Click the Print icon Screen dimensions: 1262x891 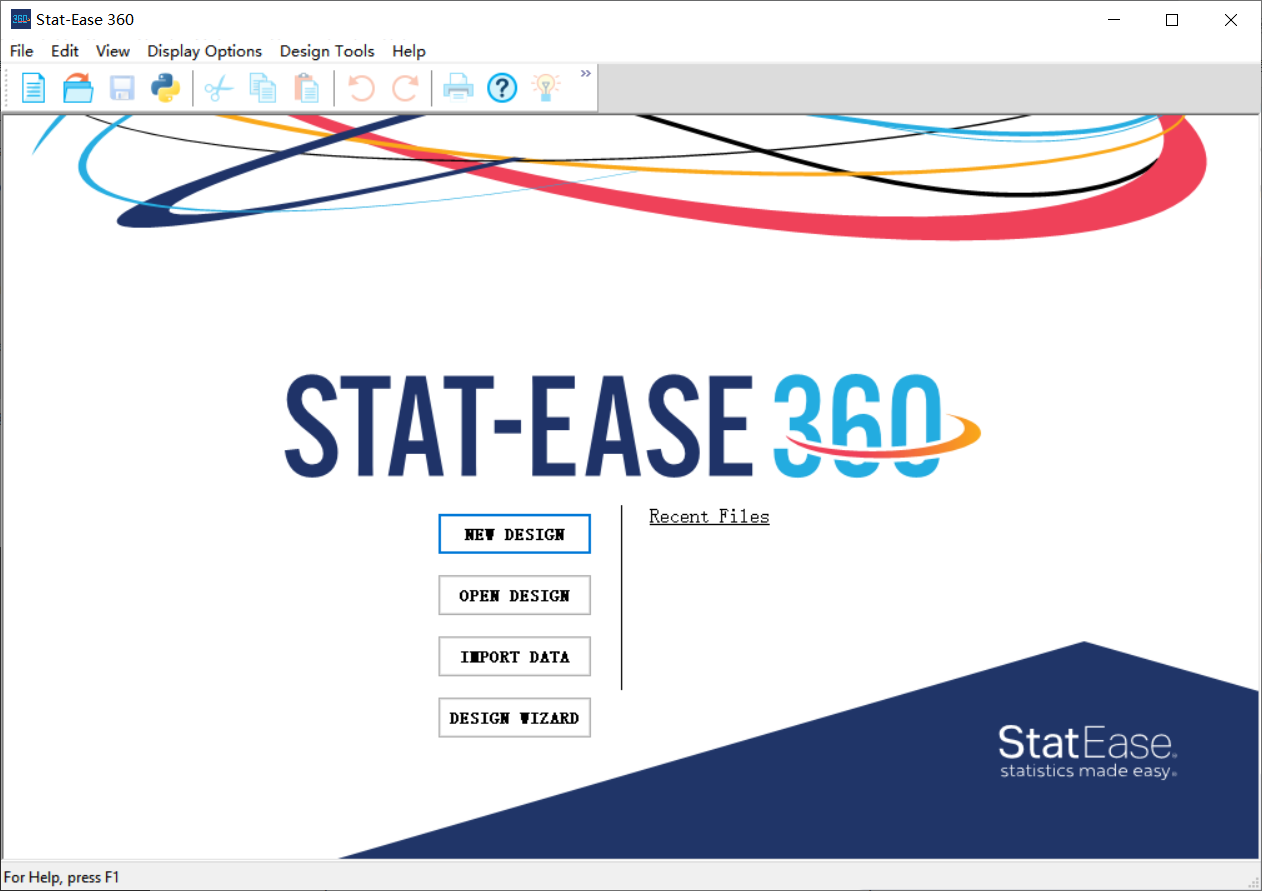pos(458,88)
